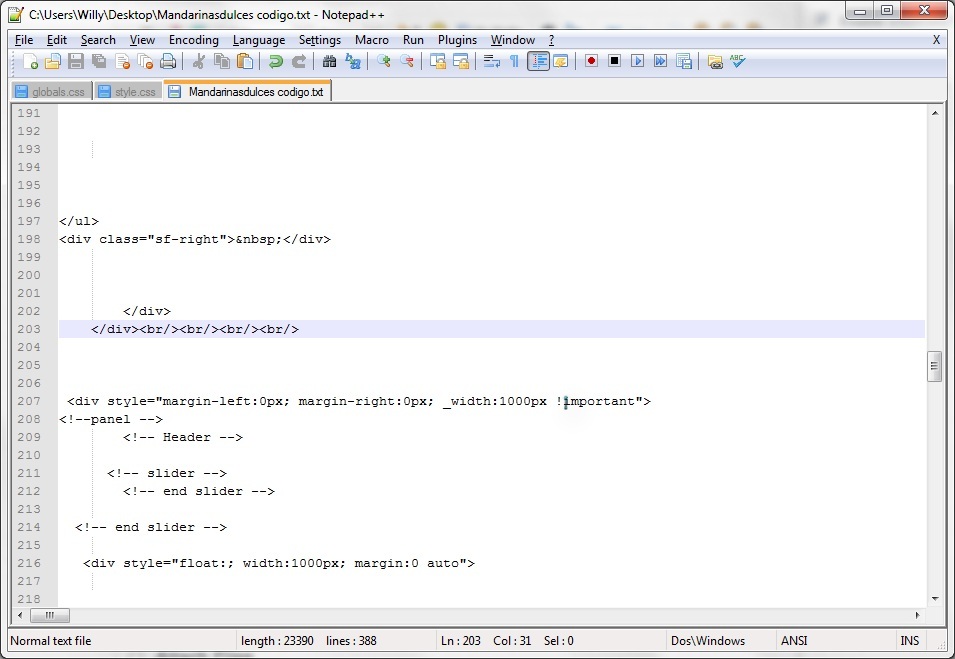Toggle INS insert mode in the status bar
This screenshot has height=659, width=955.
click(x=909, y=641)
